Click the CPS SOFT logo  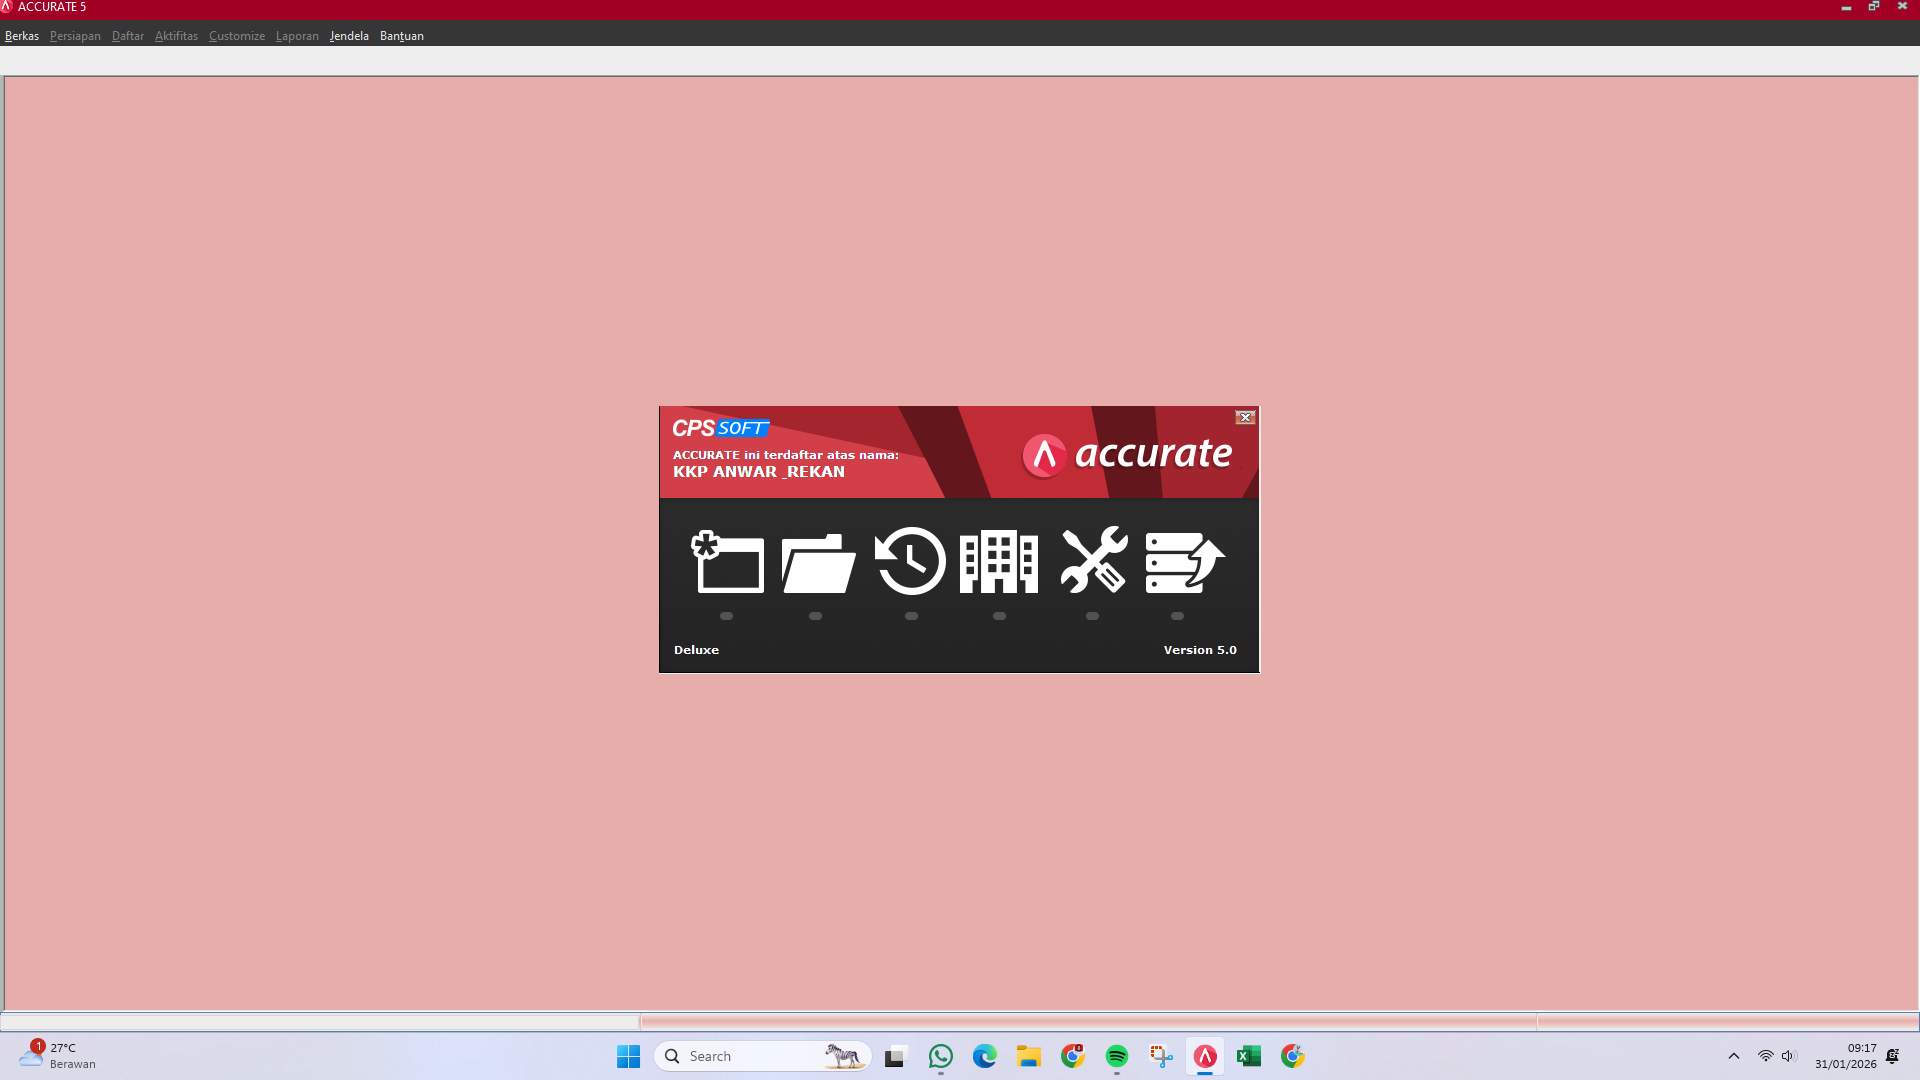721,427
